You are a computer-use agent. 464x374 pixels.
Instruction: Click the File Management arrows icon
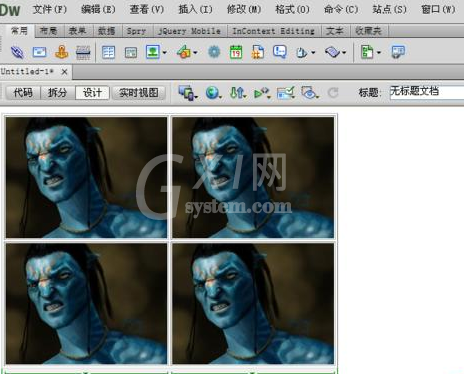(x=237, y=92)
